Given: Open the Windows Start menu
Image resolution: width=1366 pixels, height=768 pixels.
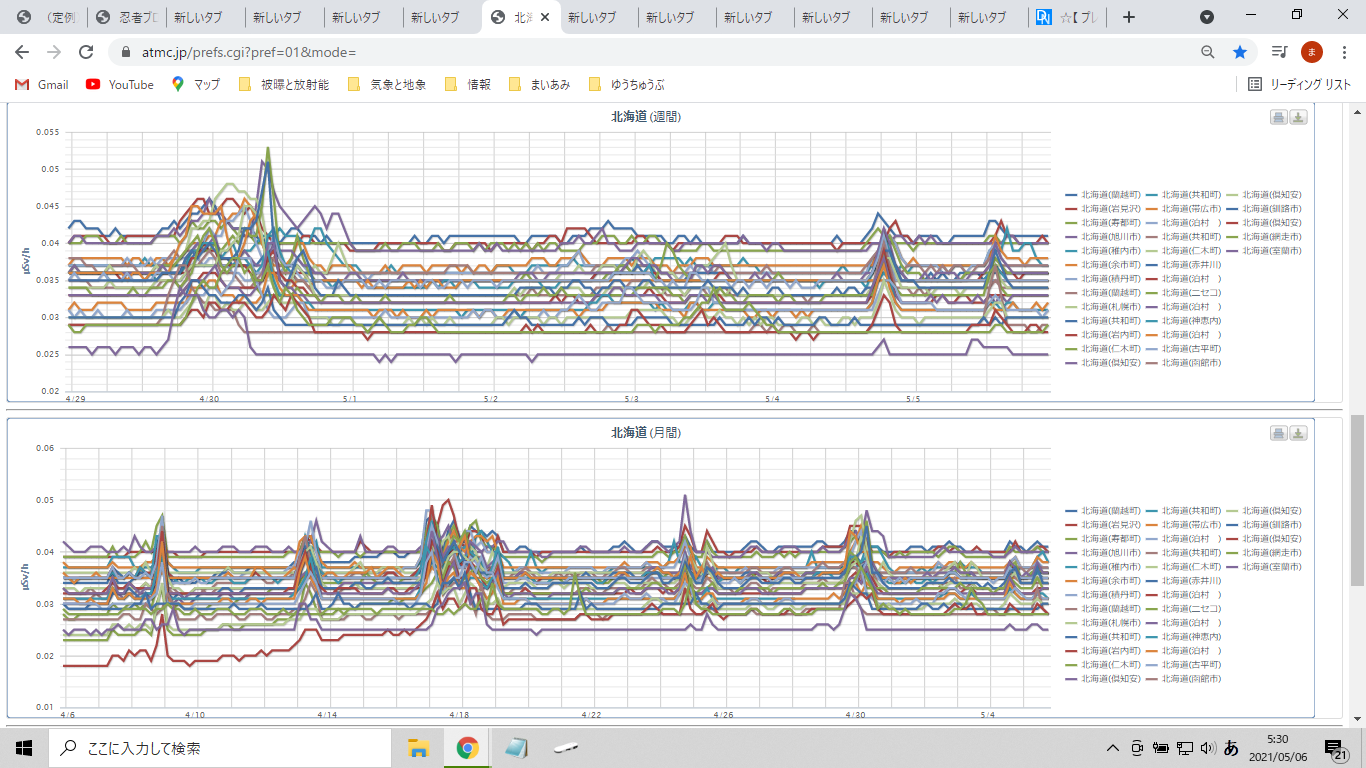Looking at the screenshot, I should pos(24,748).
